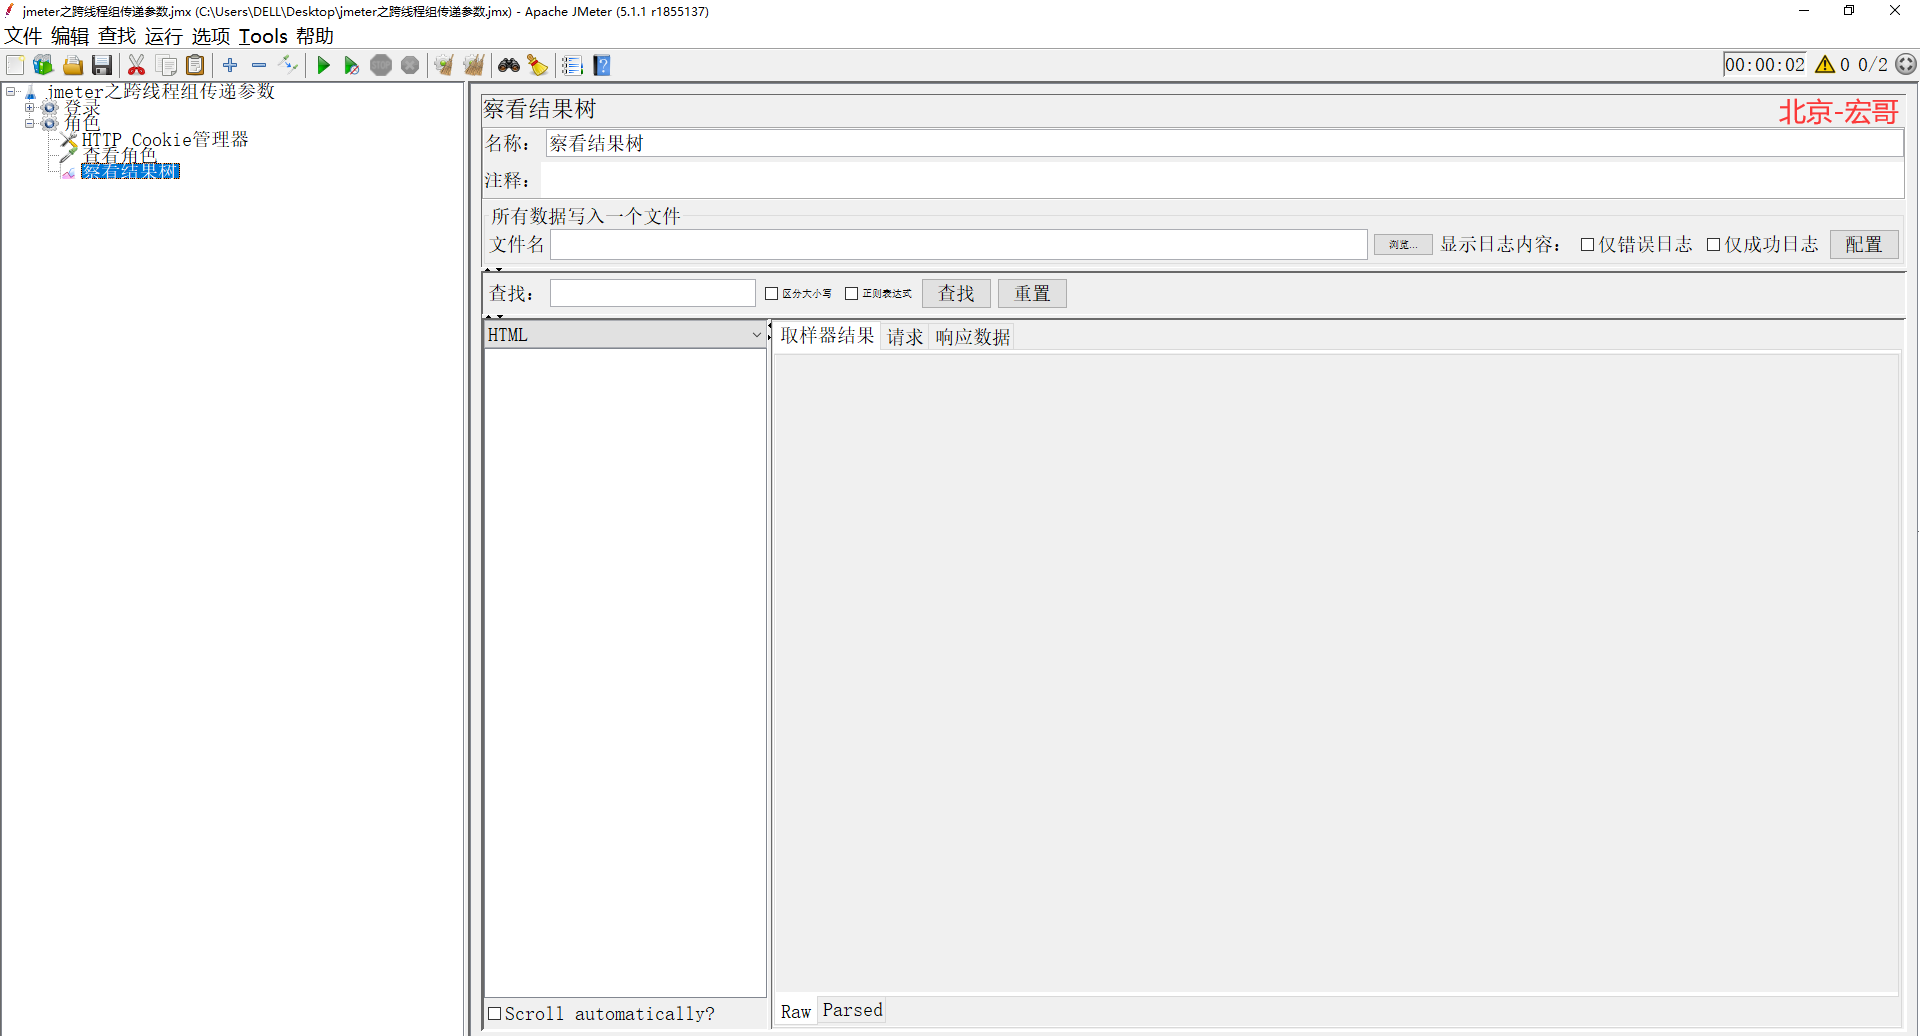Click the Stop test icon
The width and height of the screenshot is (1920, 1036).
click(381, 65)
